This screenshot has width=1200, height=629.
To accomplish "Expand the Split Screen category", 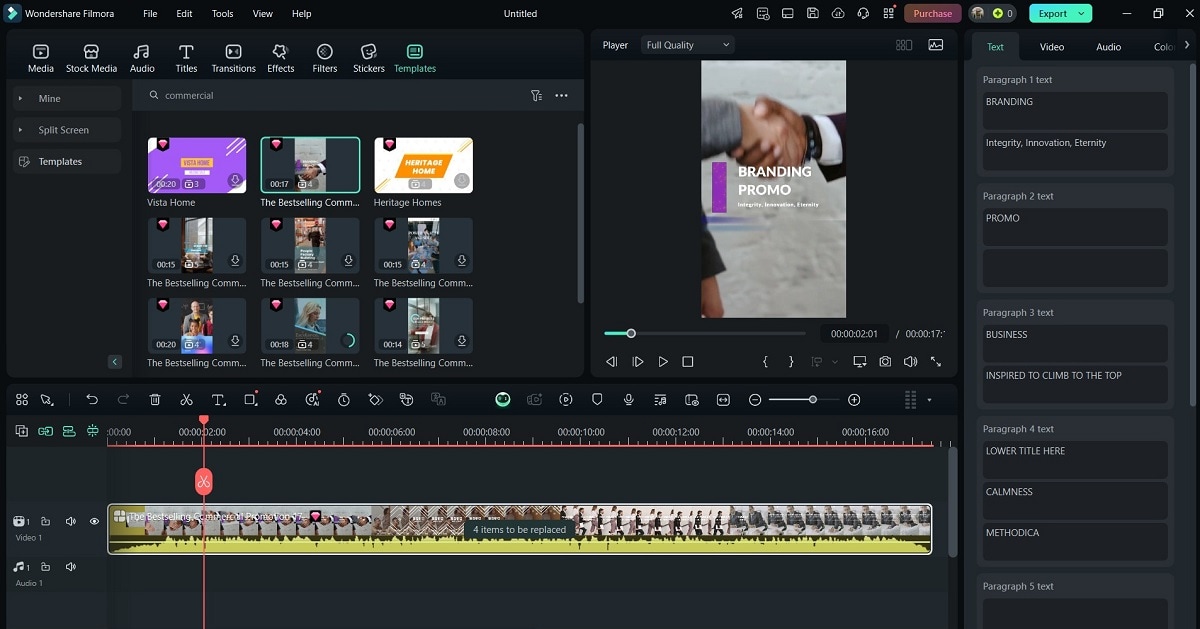I will pos(67,130).
